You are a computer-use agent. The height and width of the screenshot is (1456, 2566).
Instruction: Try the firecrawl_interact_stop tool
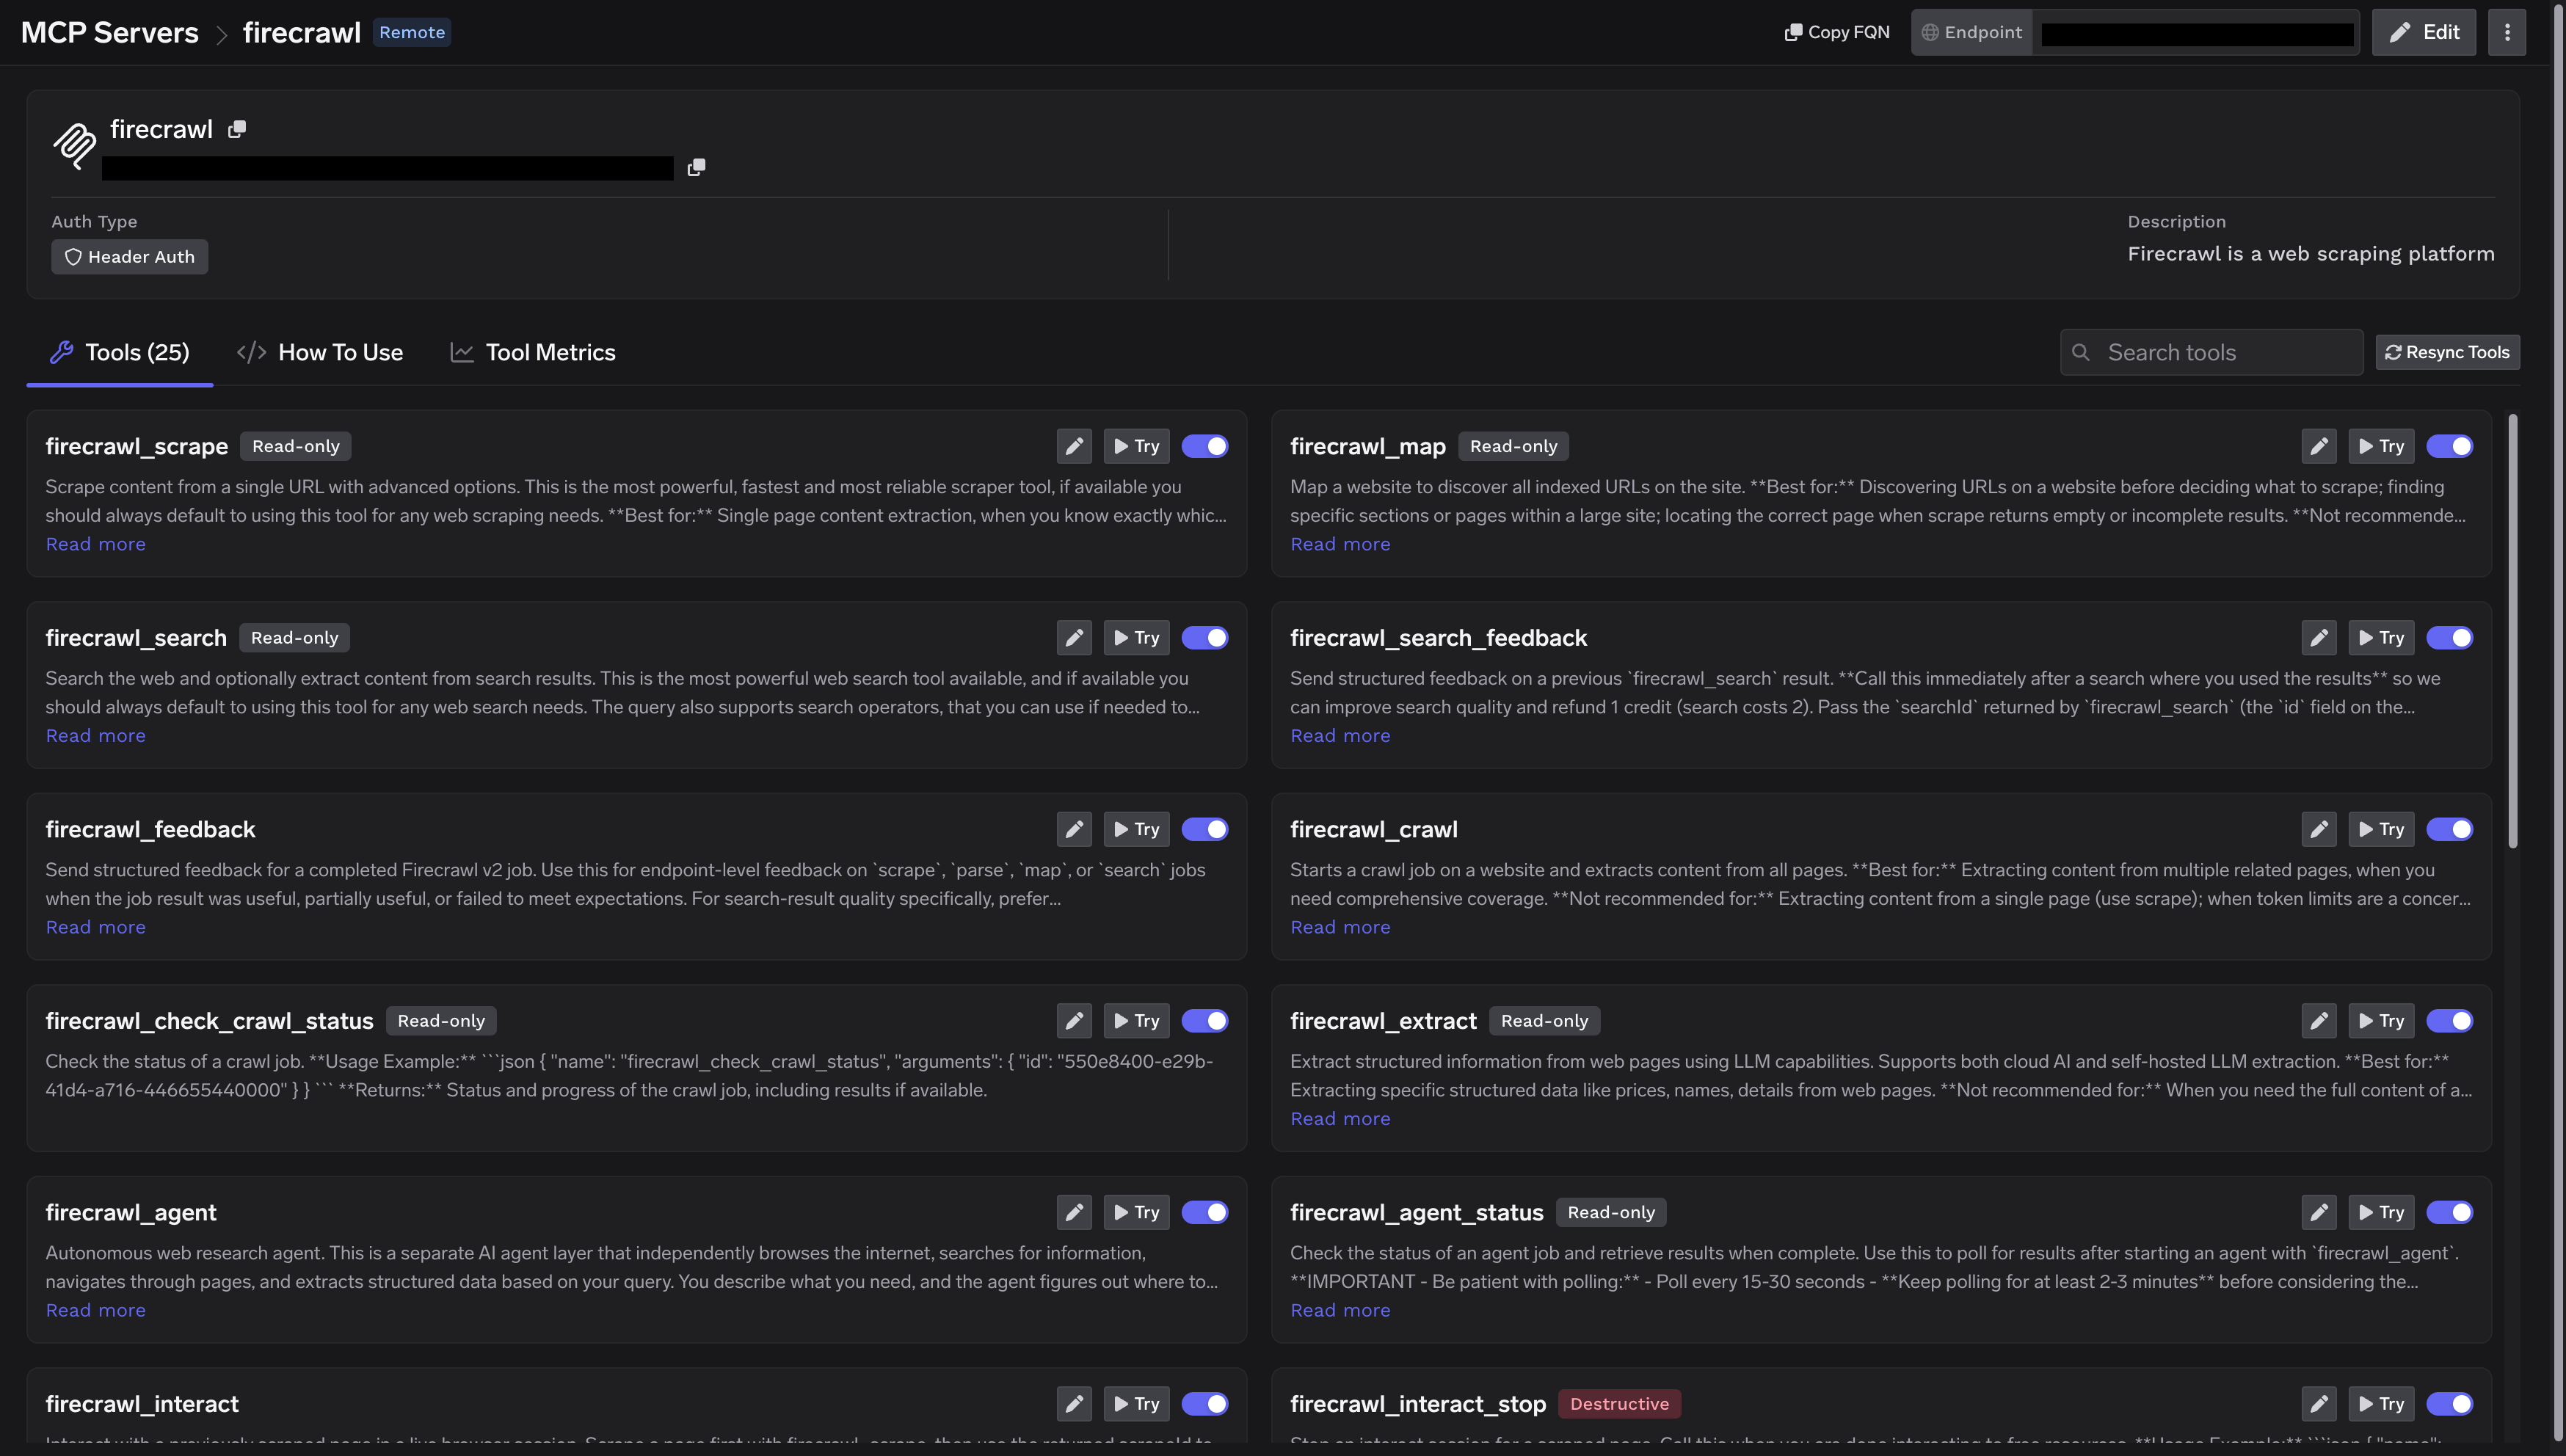click(x=2381, y=1404)
